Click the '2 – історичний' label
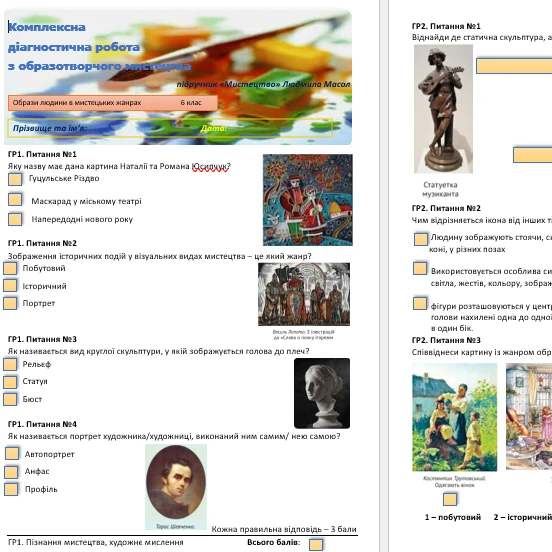 point(523,517)
